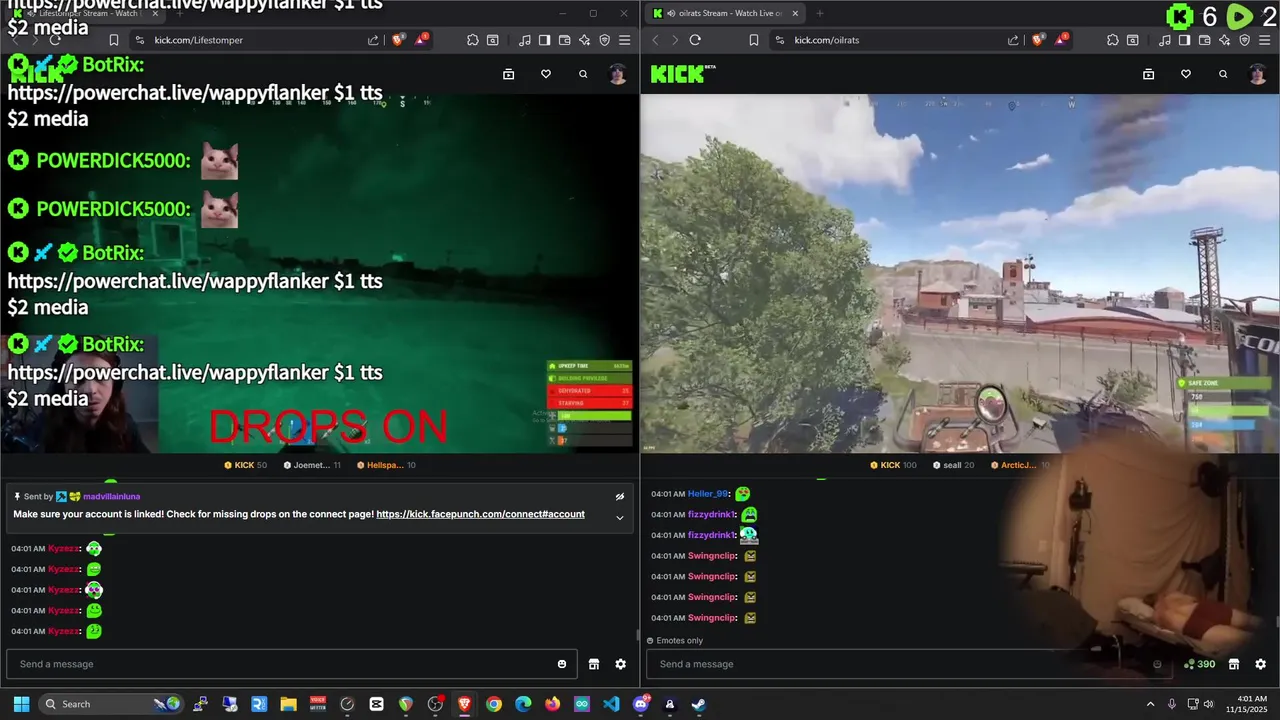Open Brave VPN icon in oilrats window

(x=1244, y=40)
